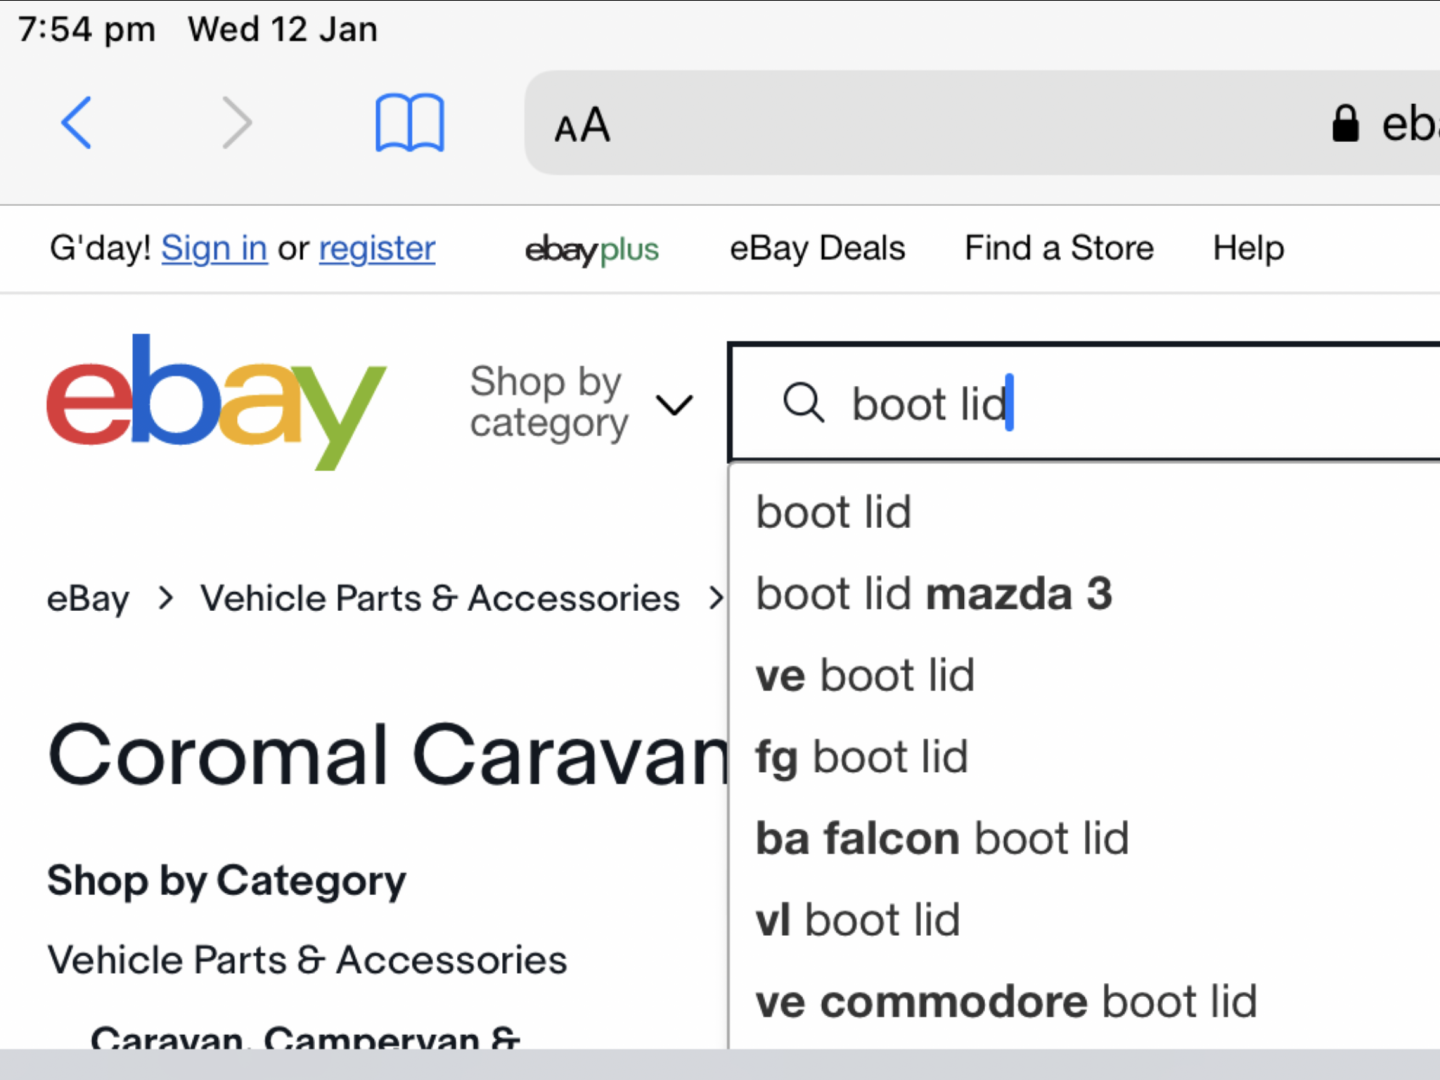This screenshot has width=1440, height=1080.
Task: Click the Sign in link
Action: click(x=214, y=248)
